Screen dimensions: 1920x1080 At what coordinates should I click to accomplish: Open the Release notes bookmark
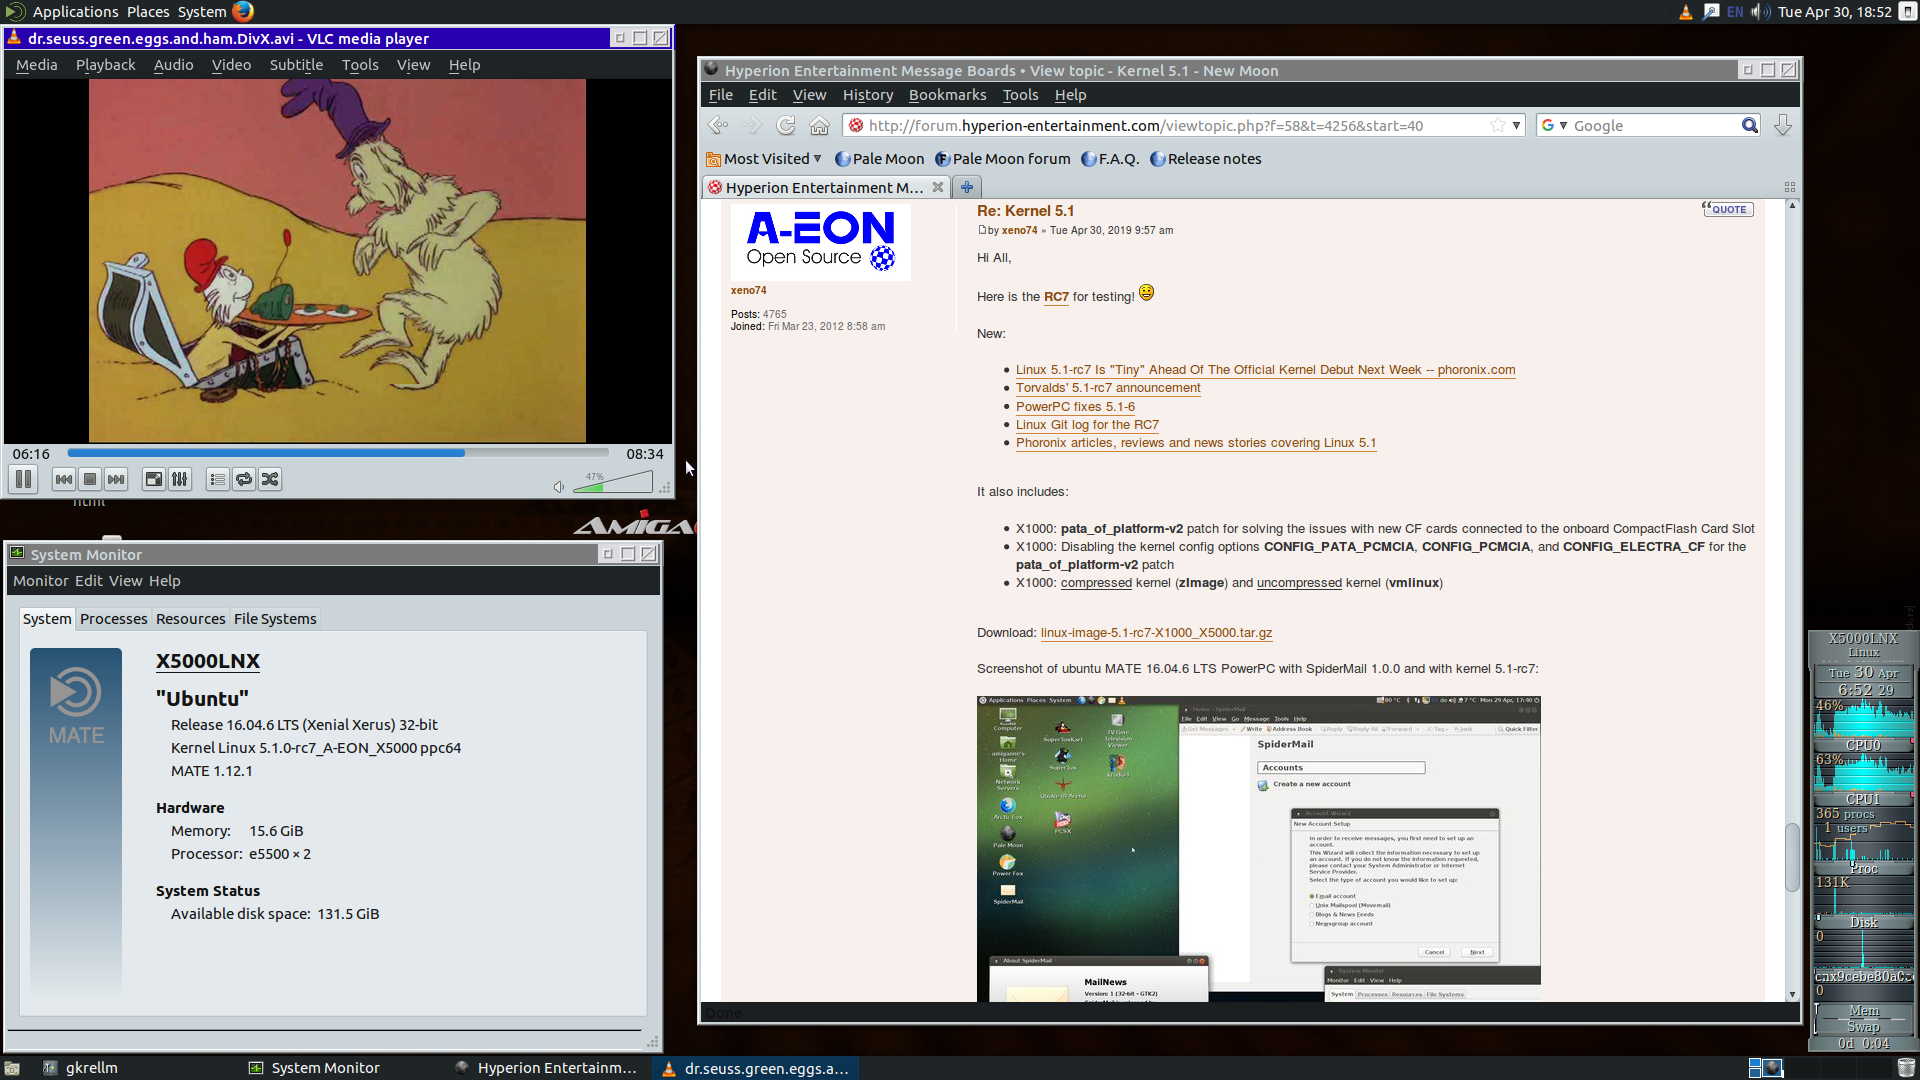(1205, 159)
